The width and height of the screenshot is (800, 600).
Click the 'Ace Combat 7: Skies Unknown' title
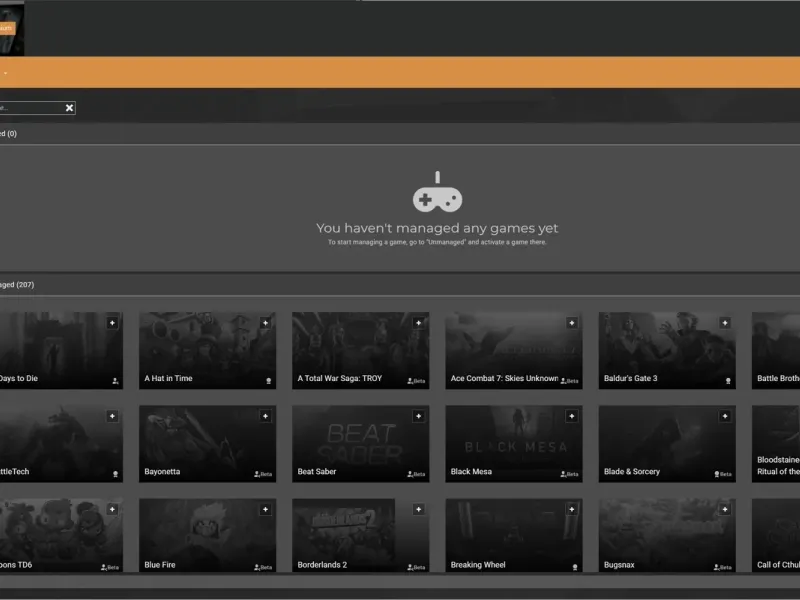click(x=505, y=378)
